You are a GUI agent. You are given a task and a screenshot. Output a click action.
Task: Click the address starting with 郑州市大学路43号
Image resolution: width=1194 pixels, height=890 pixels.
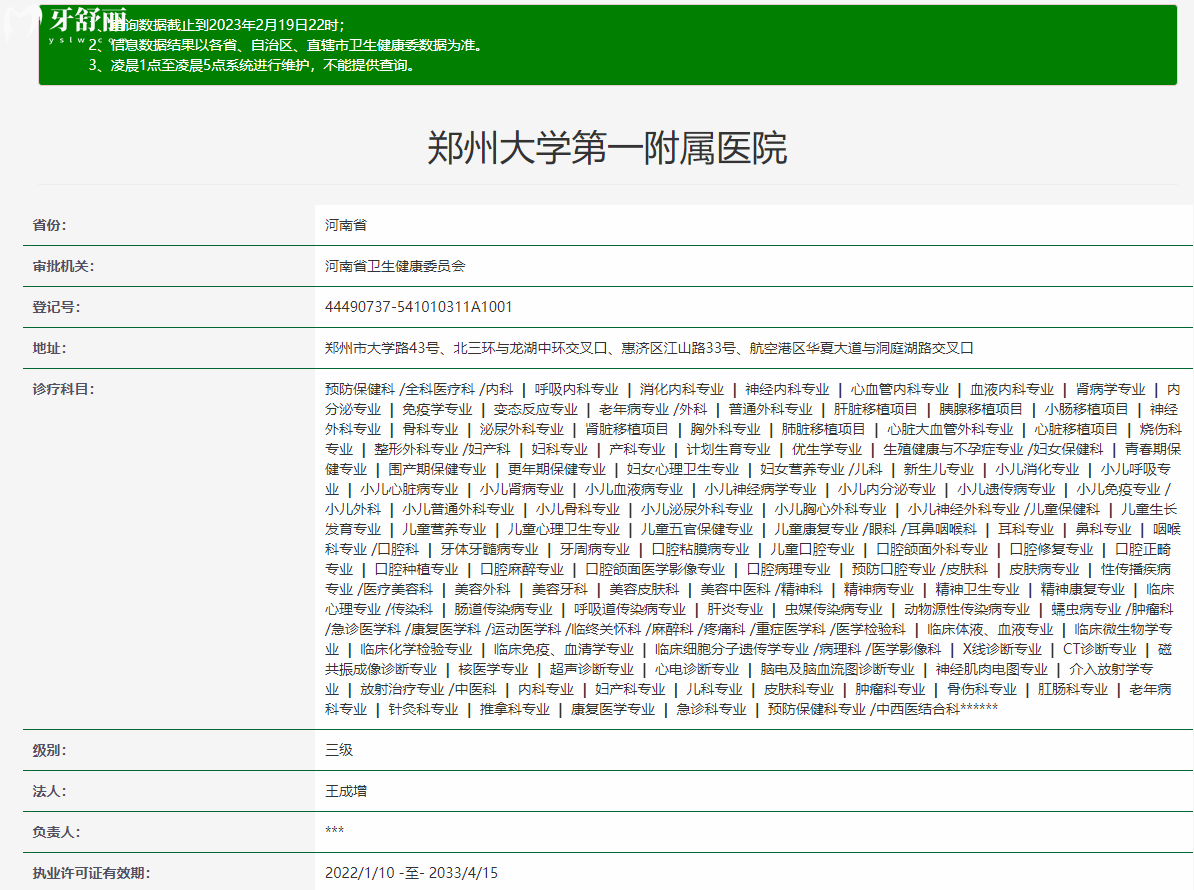point(649,349)
